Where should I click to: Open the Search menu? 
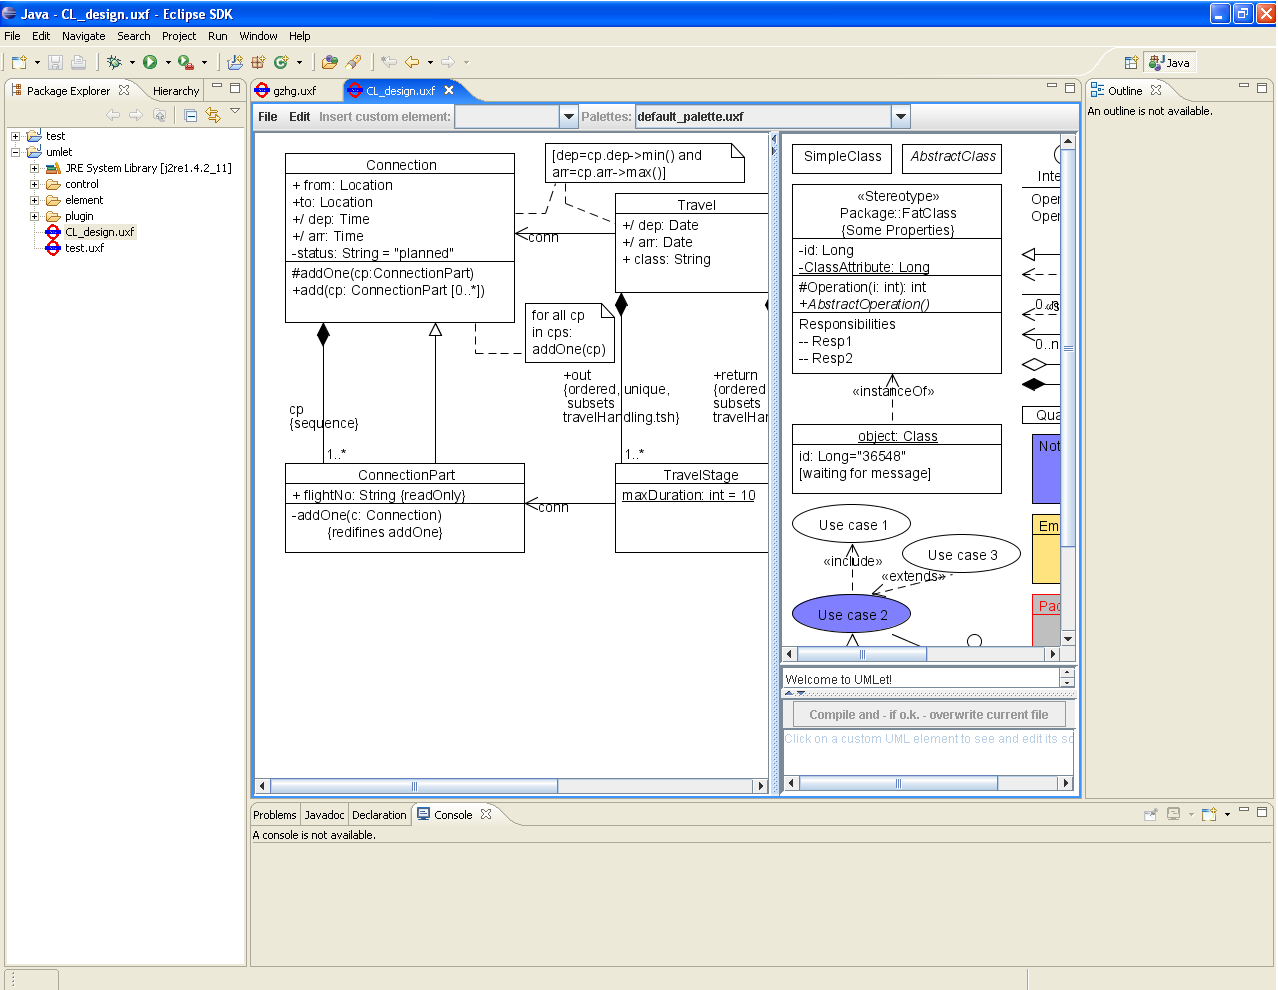click(133, 36)
